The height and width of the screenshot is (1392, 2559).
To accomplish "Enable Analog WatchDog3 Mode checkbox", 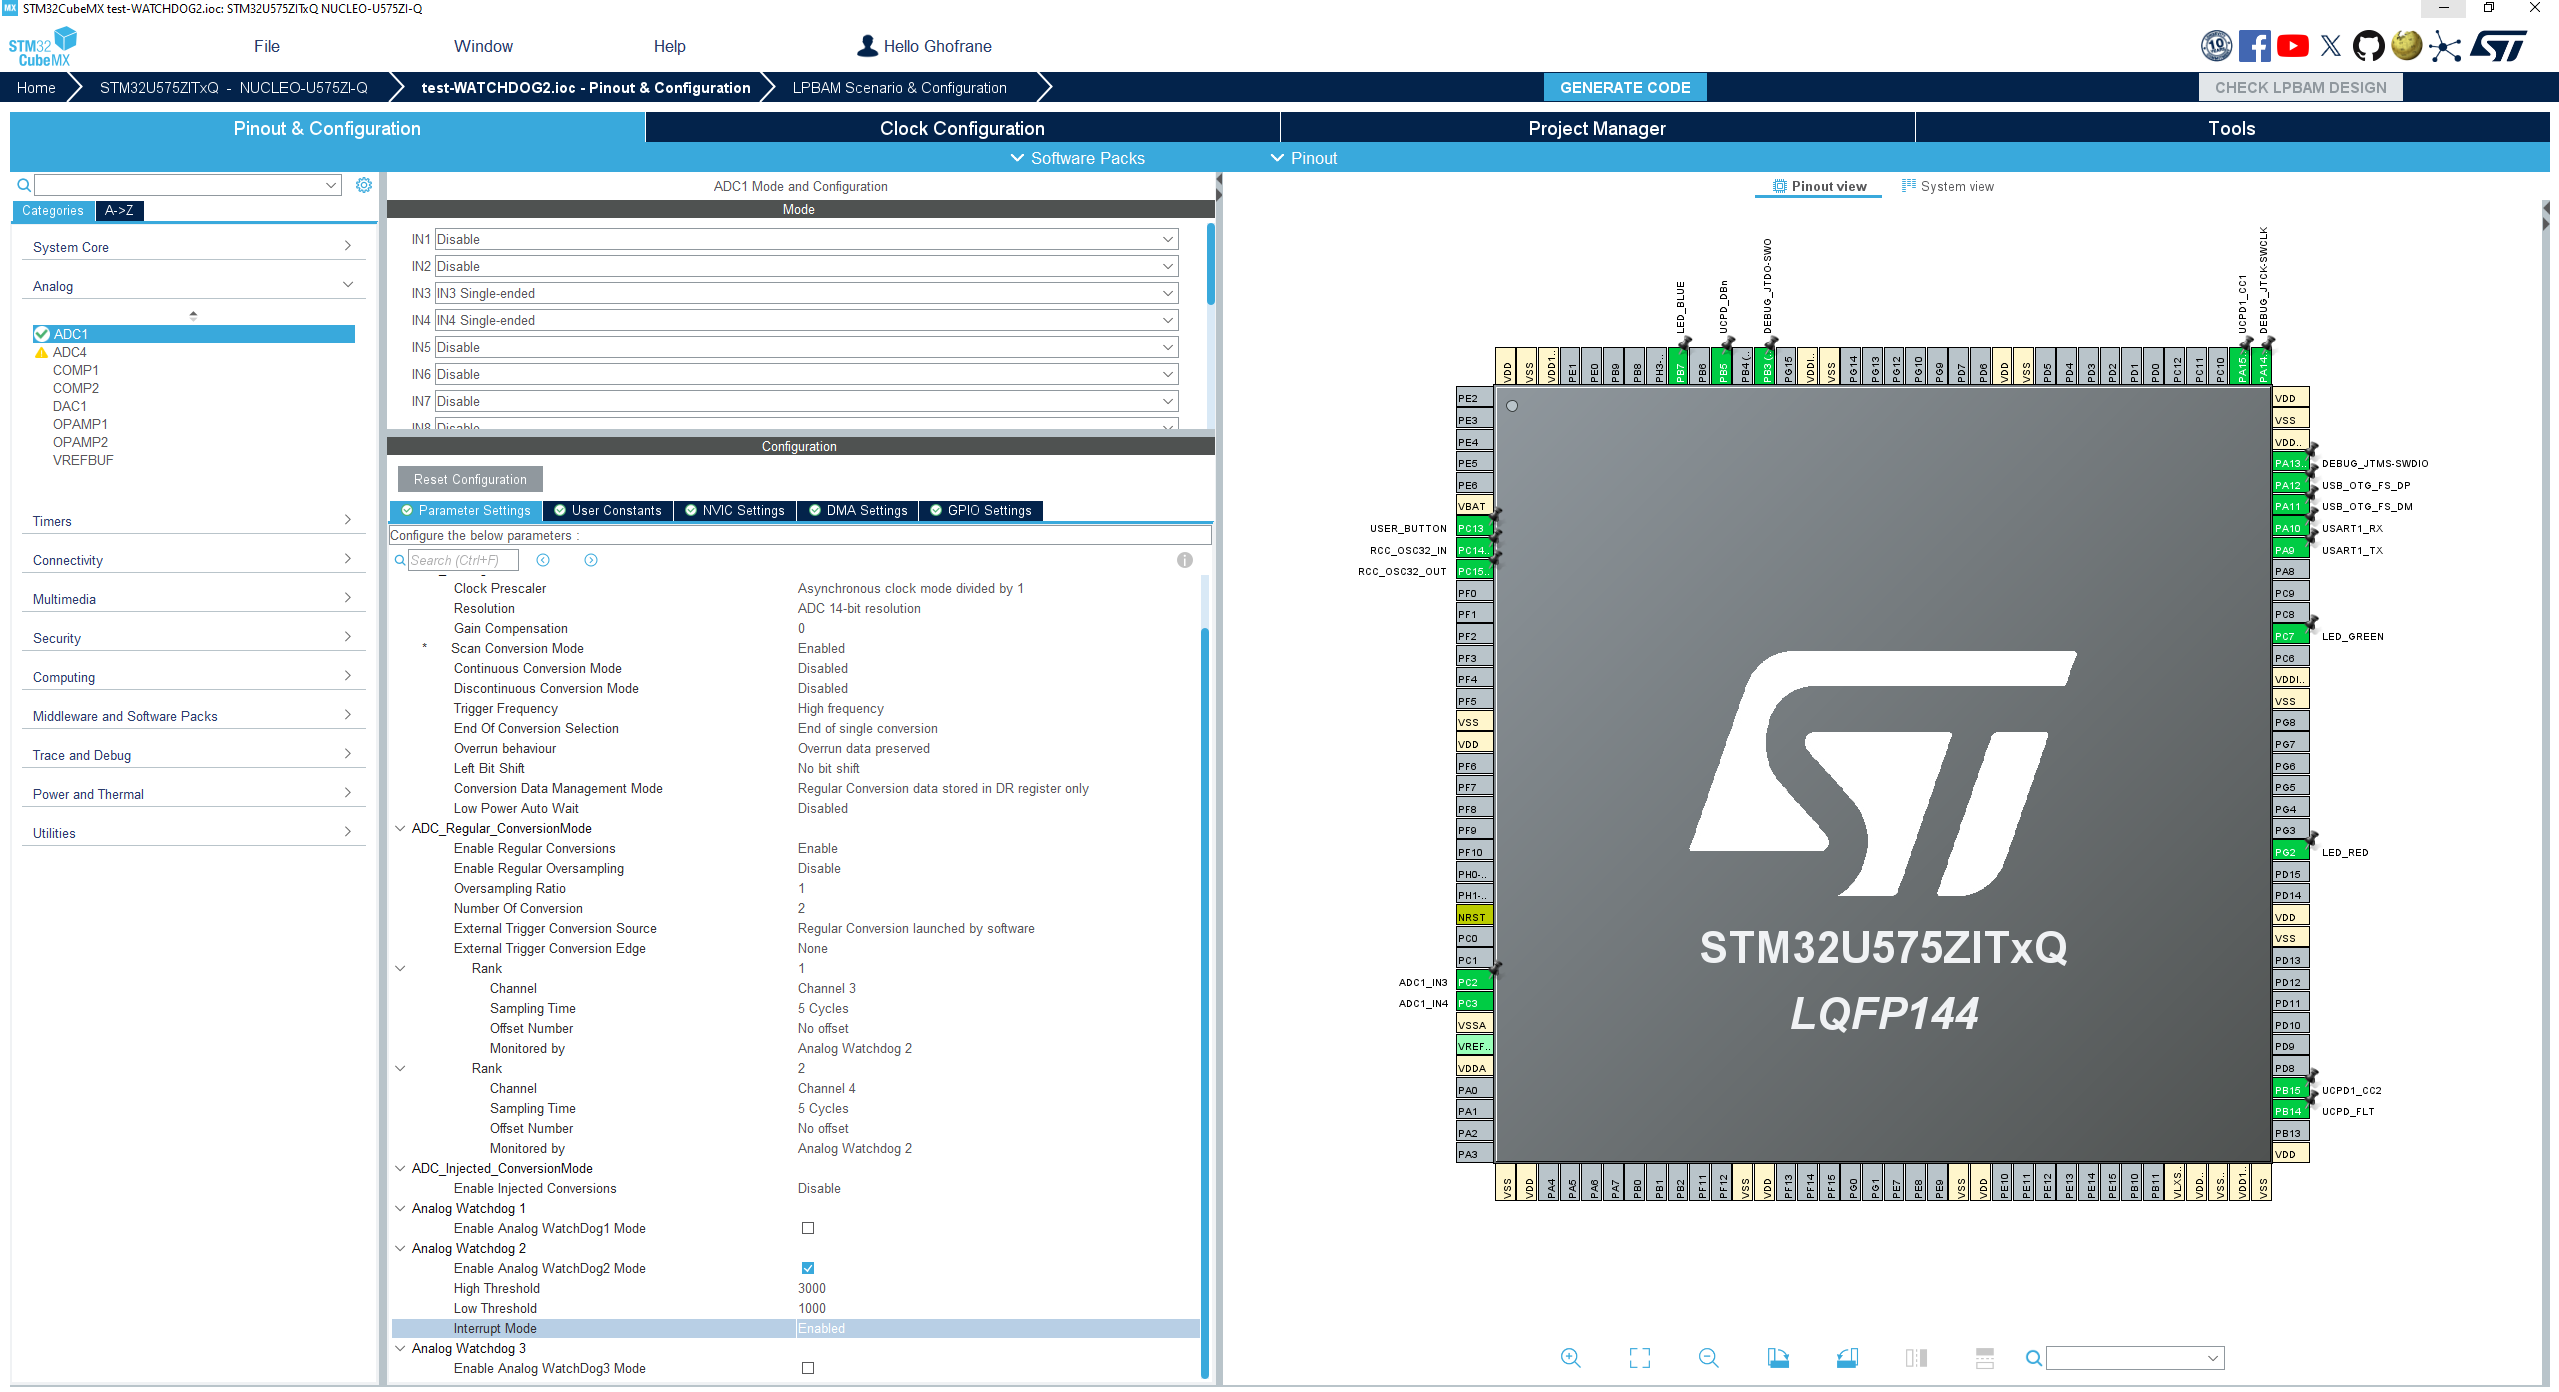I will point(808,1368).
